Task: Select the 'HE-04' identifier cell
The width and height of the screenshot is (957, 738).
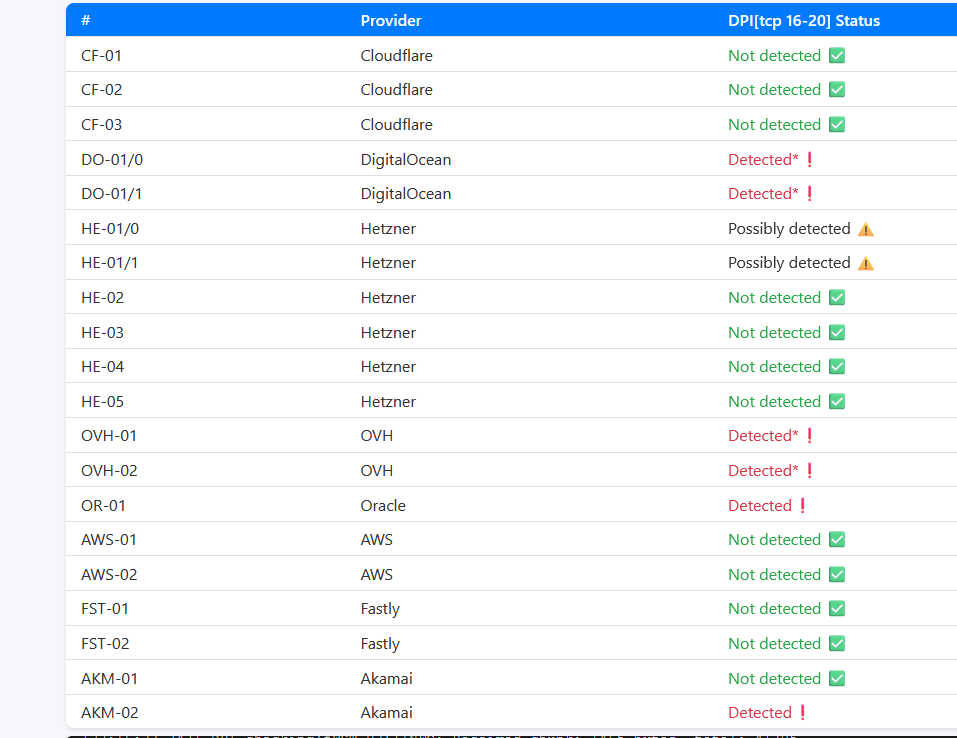Action: pyautogui.click(x=103, y=367)
